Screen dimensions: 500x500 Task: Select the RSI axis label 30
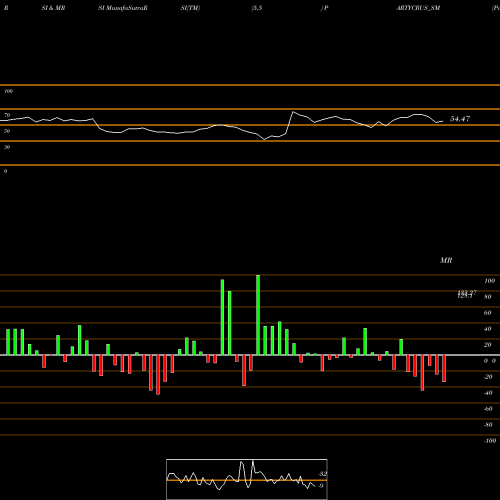(7, 147)
